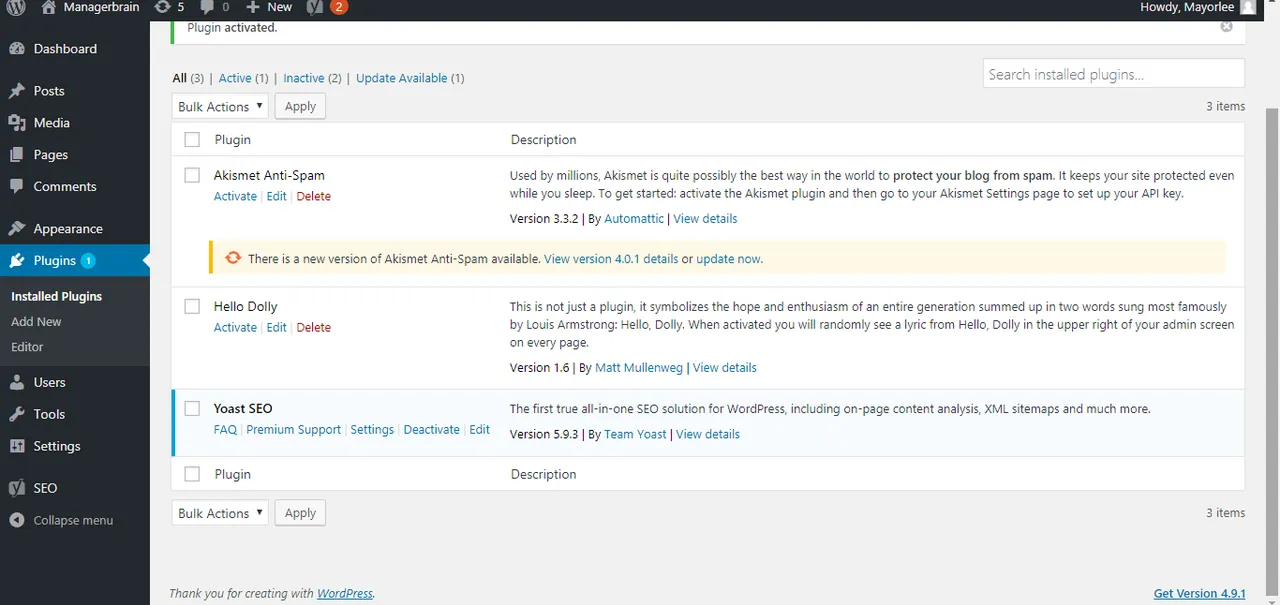This screenshot has height=605, width=1280.
Task: Click the Plugins plug icon
Action: (17, 261)
